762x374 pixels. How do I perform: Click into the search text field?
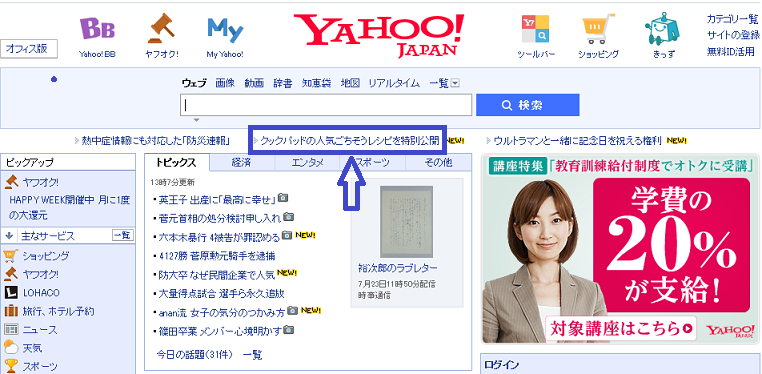[326, 105]
